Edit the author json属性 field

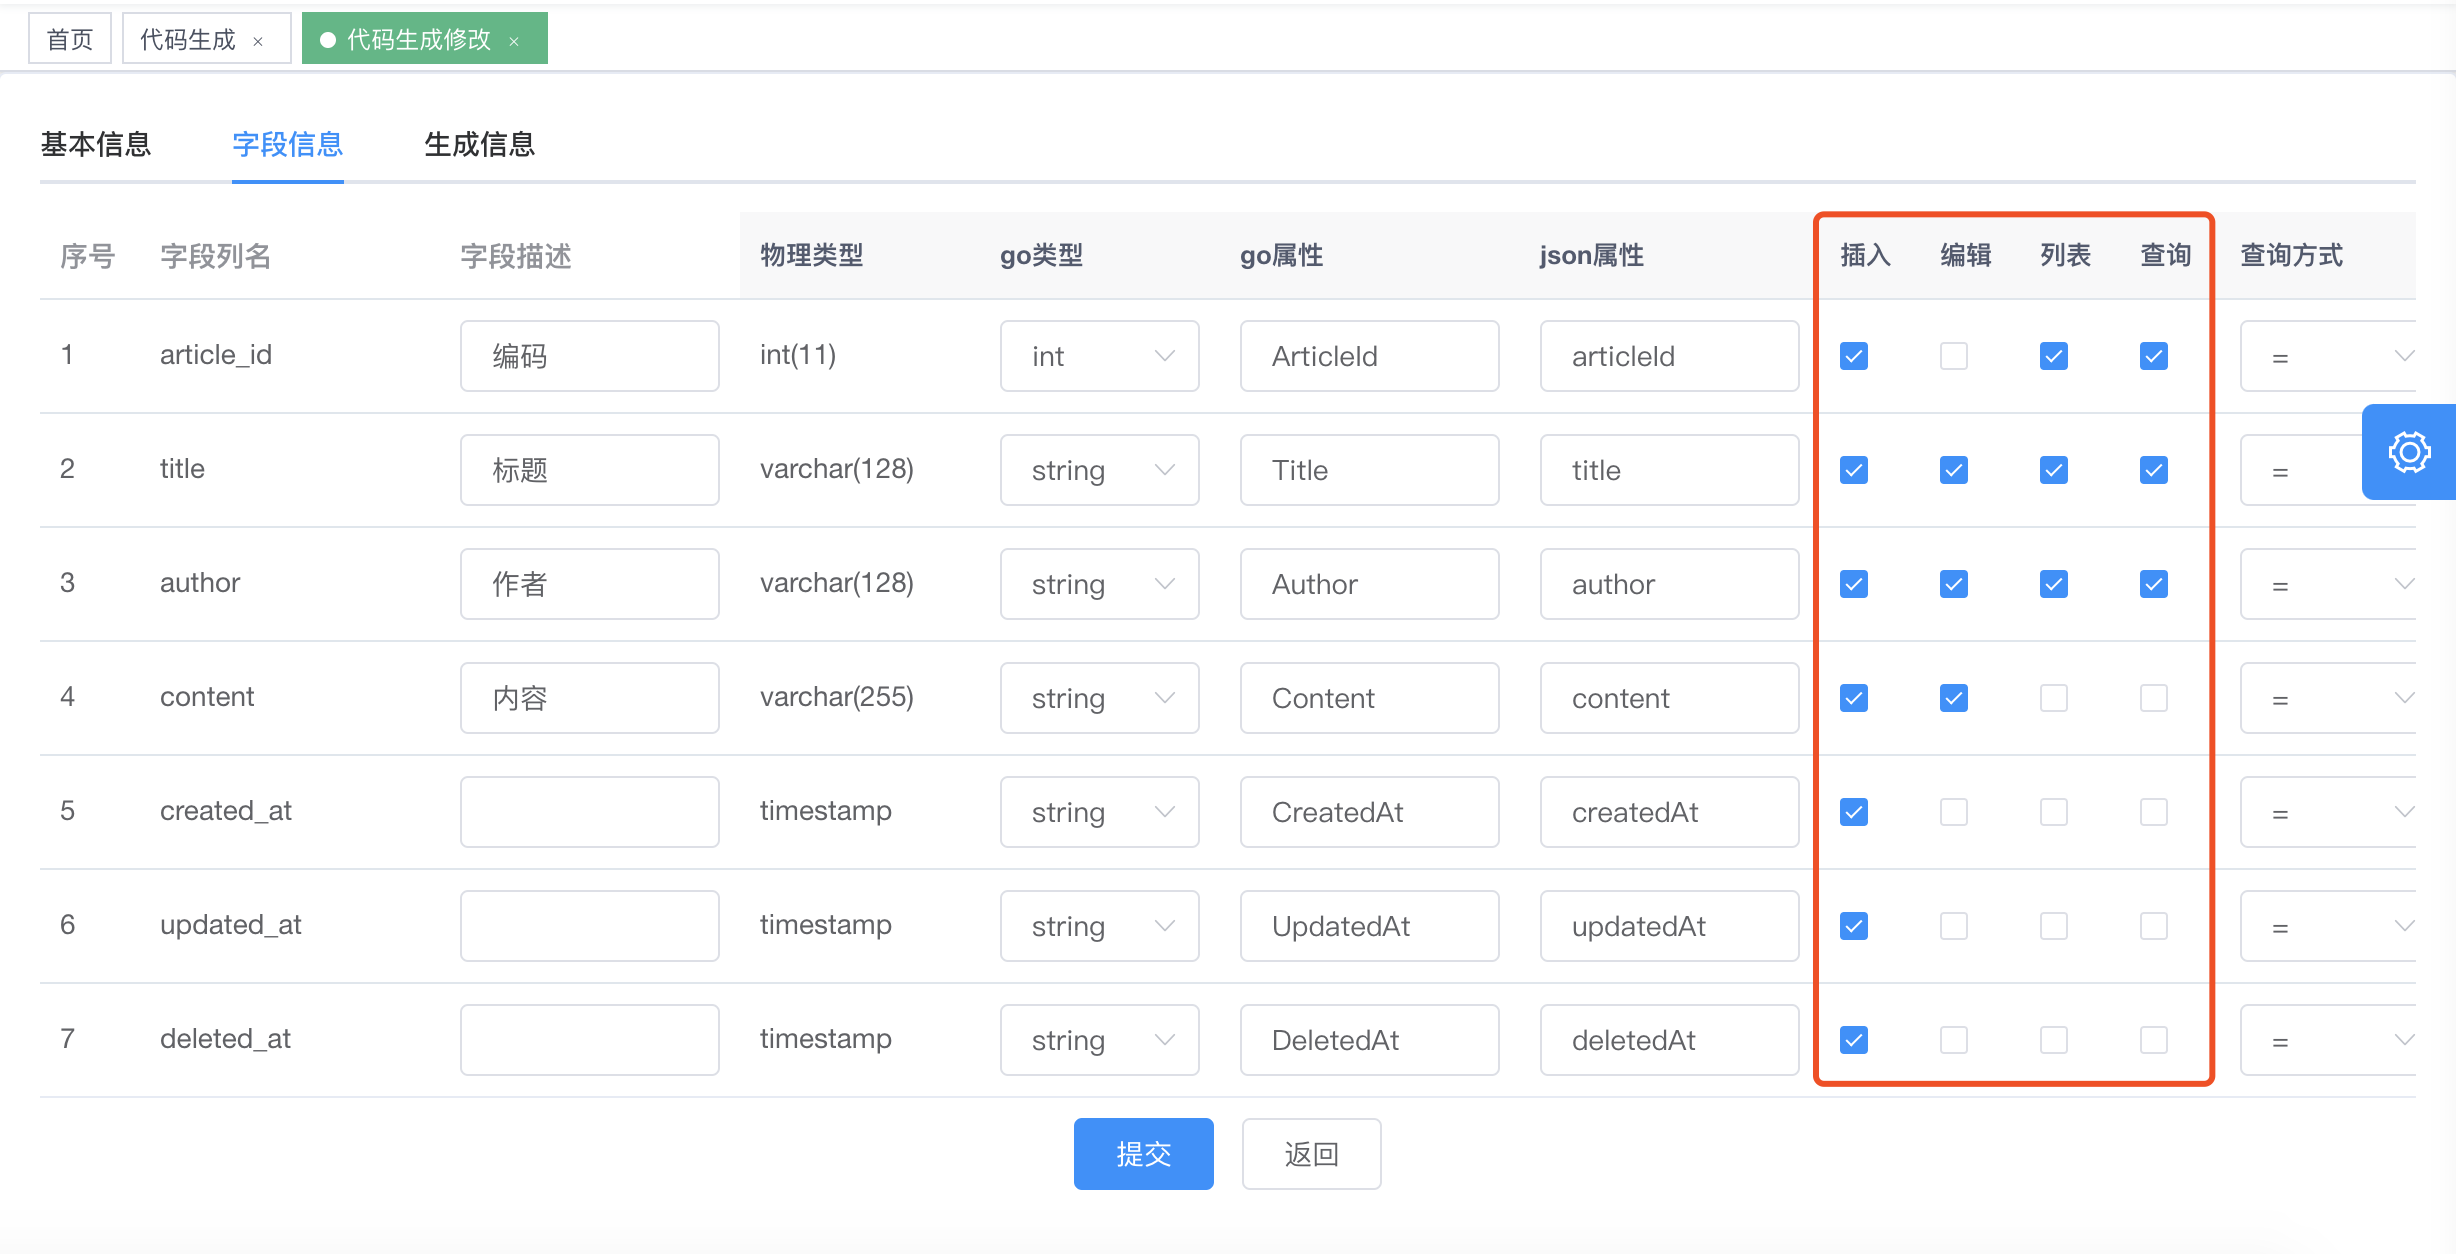pos(1670,584)
